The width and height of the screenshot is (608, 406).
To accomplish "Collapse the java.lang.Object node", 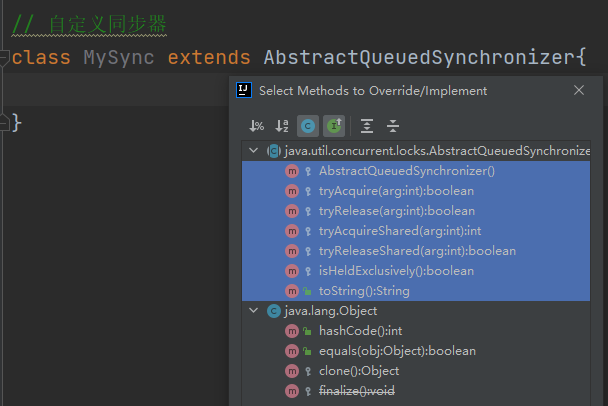I will [254, 311].
